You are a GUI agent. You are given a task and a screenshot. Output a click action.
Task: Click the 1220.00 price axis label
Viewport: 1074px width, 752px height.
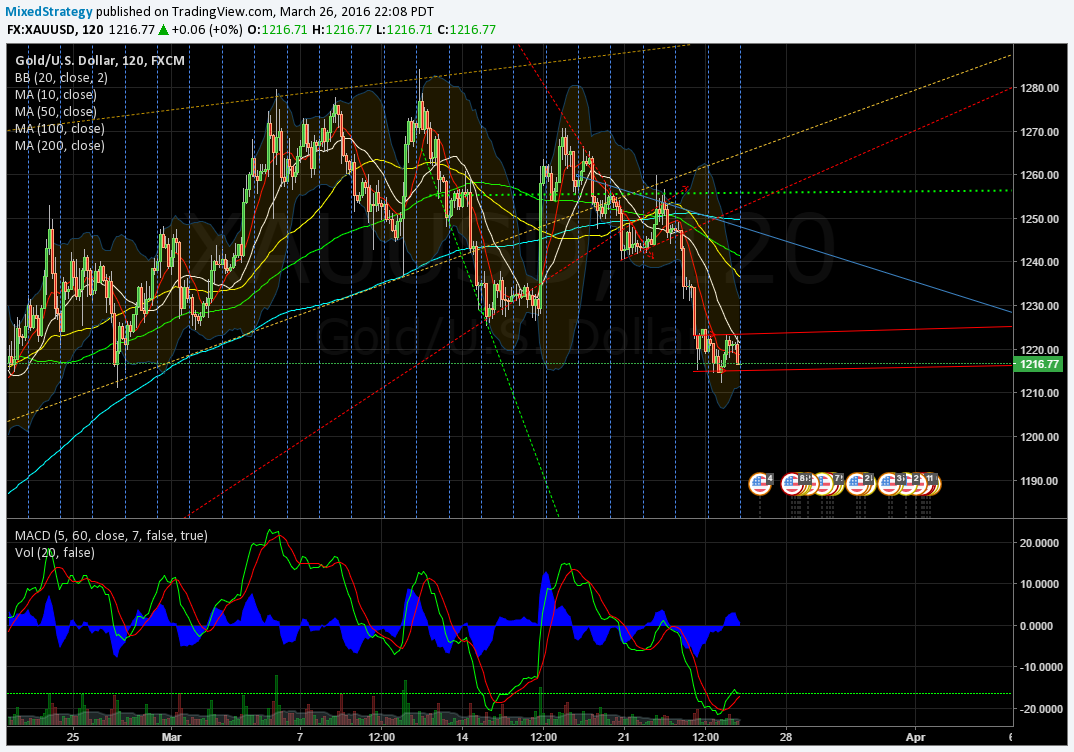coord(1039,349)
